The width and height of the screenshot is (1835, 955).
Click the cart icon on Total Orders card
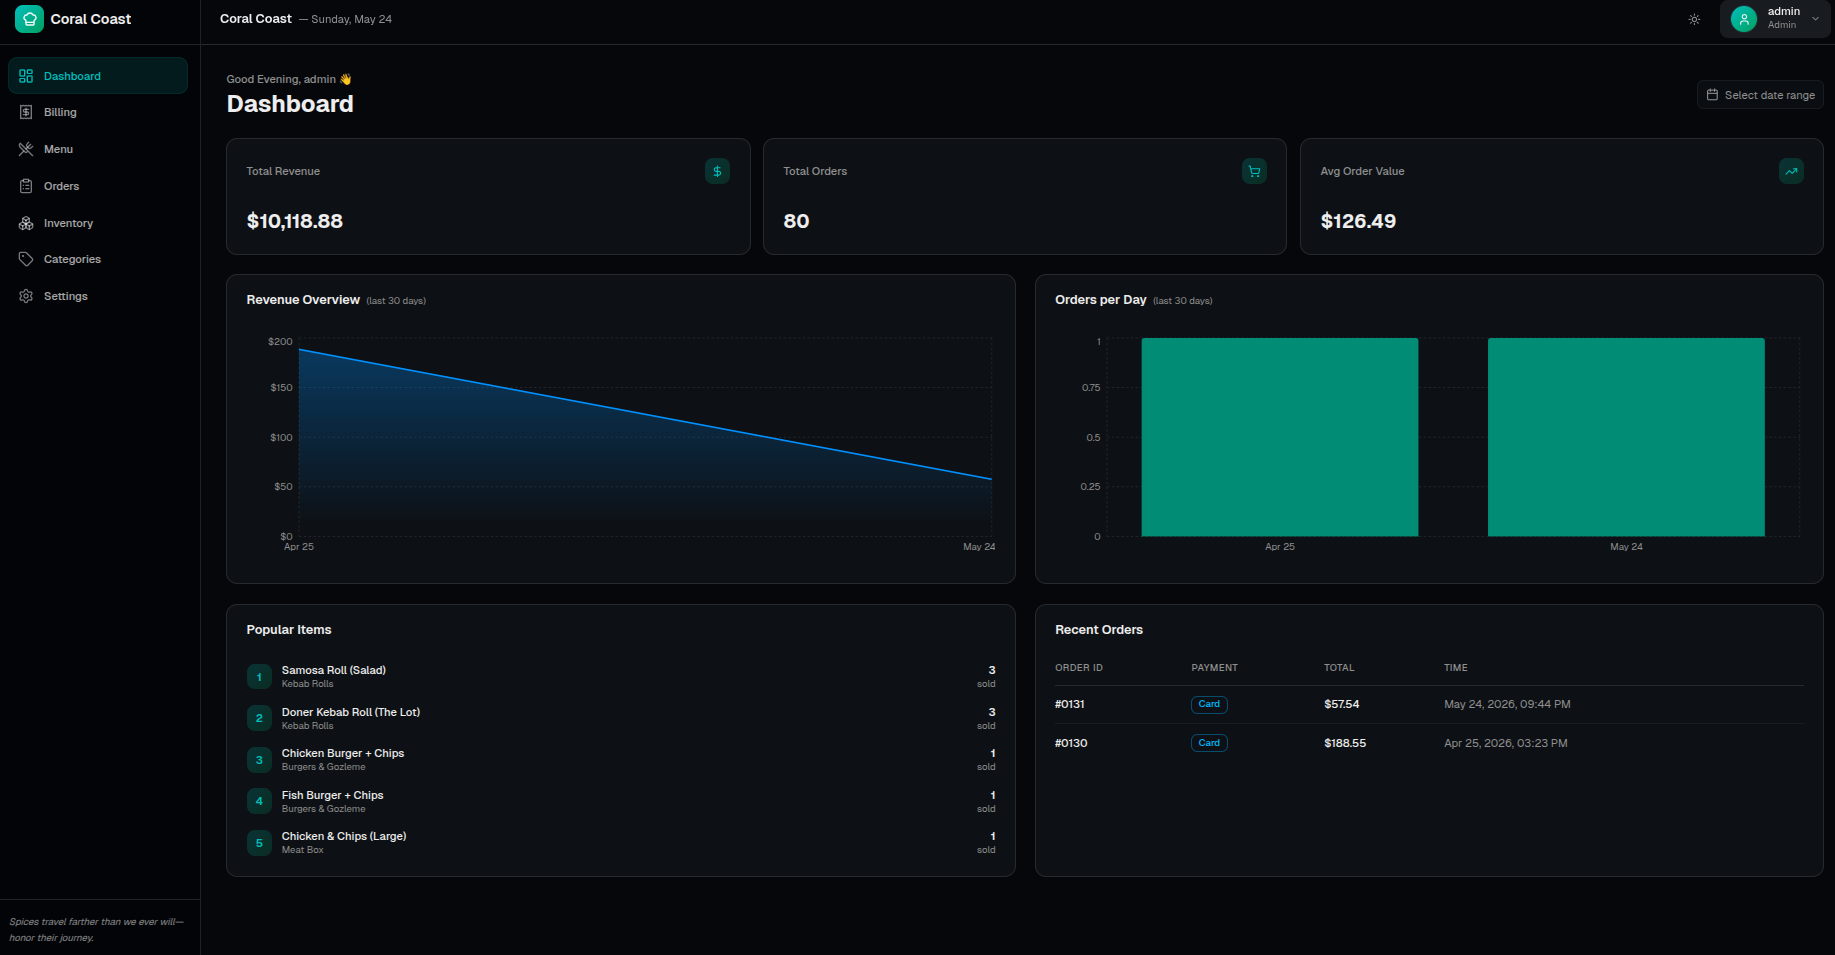click(x=1254, y=171)
